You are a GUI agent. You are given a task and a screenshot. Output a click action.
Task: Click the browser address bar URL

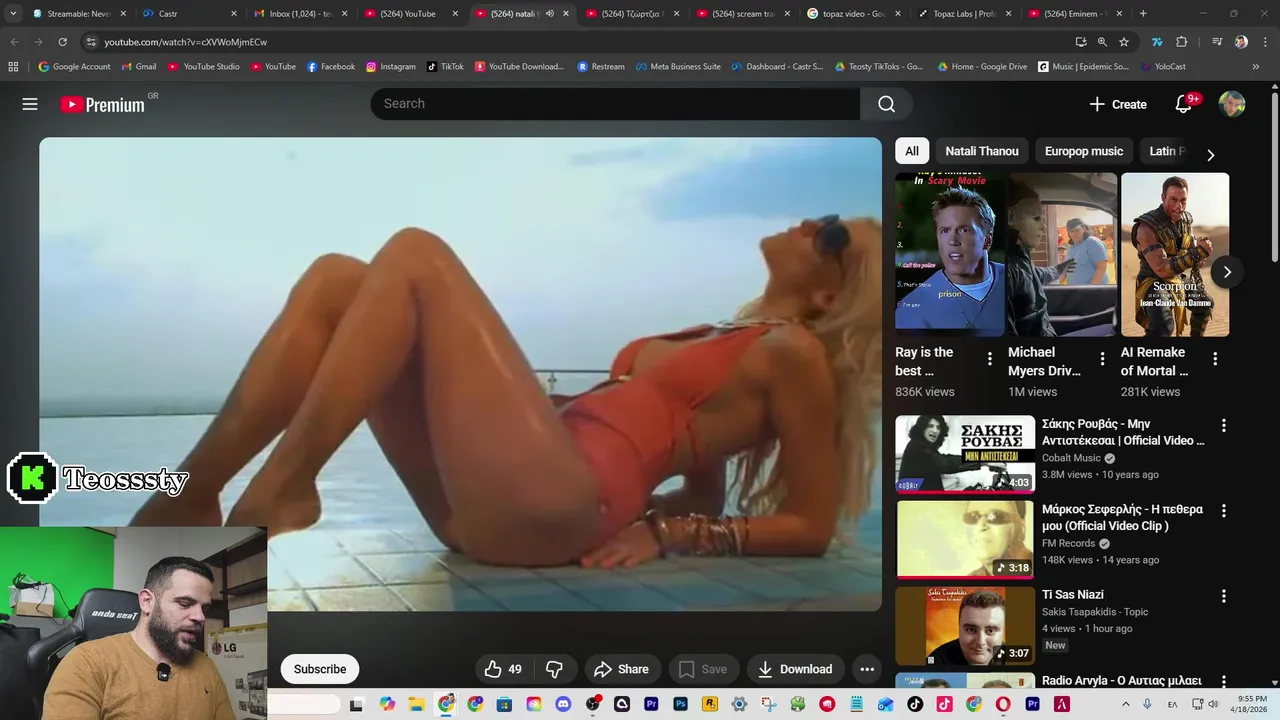coord(185,42)
